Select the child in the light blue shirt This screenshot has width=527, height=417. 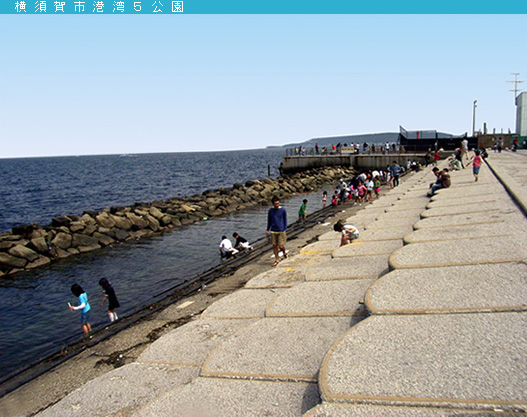pyautogui.click(x=81, y=308)
